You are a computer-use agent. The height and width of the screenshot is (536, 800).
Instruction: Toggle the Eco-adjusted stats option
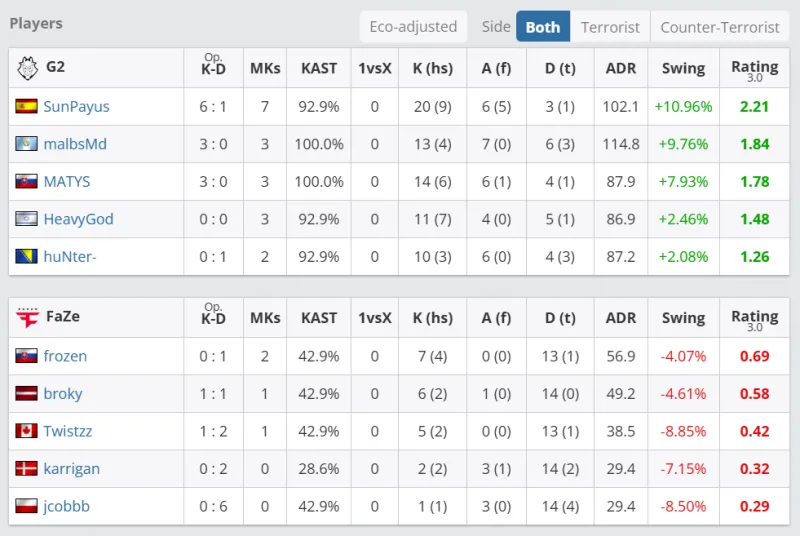413,27
